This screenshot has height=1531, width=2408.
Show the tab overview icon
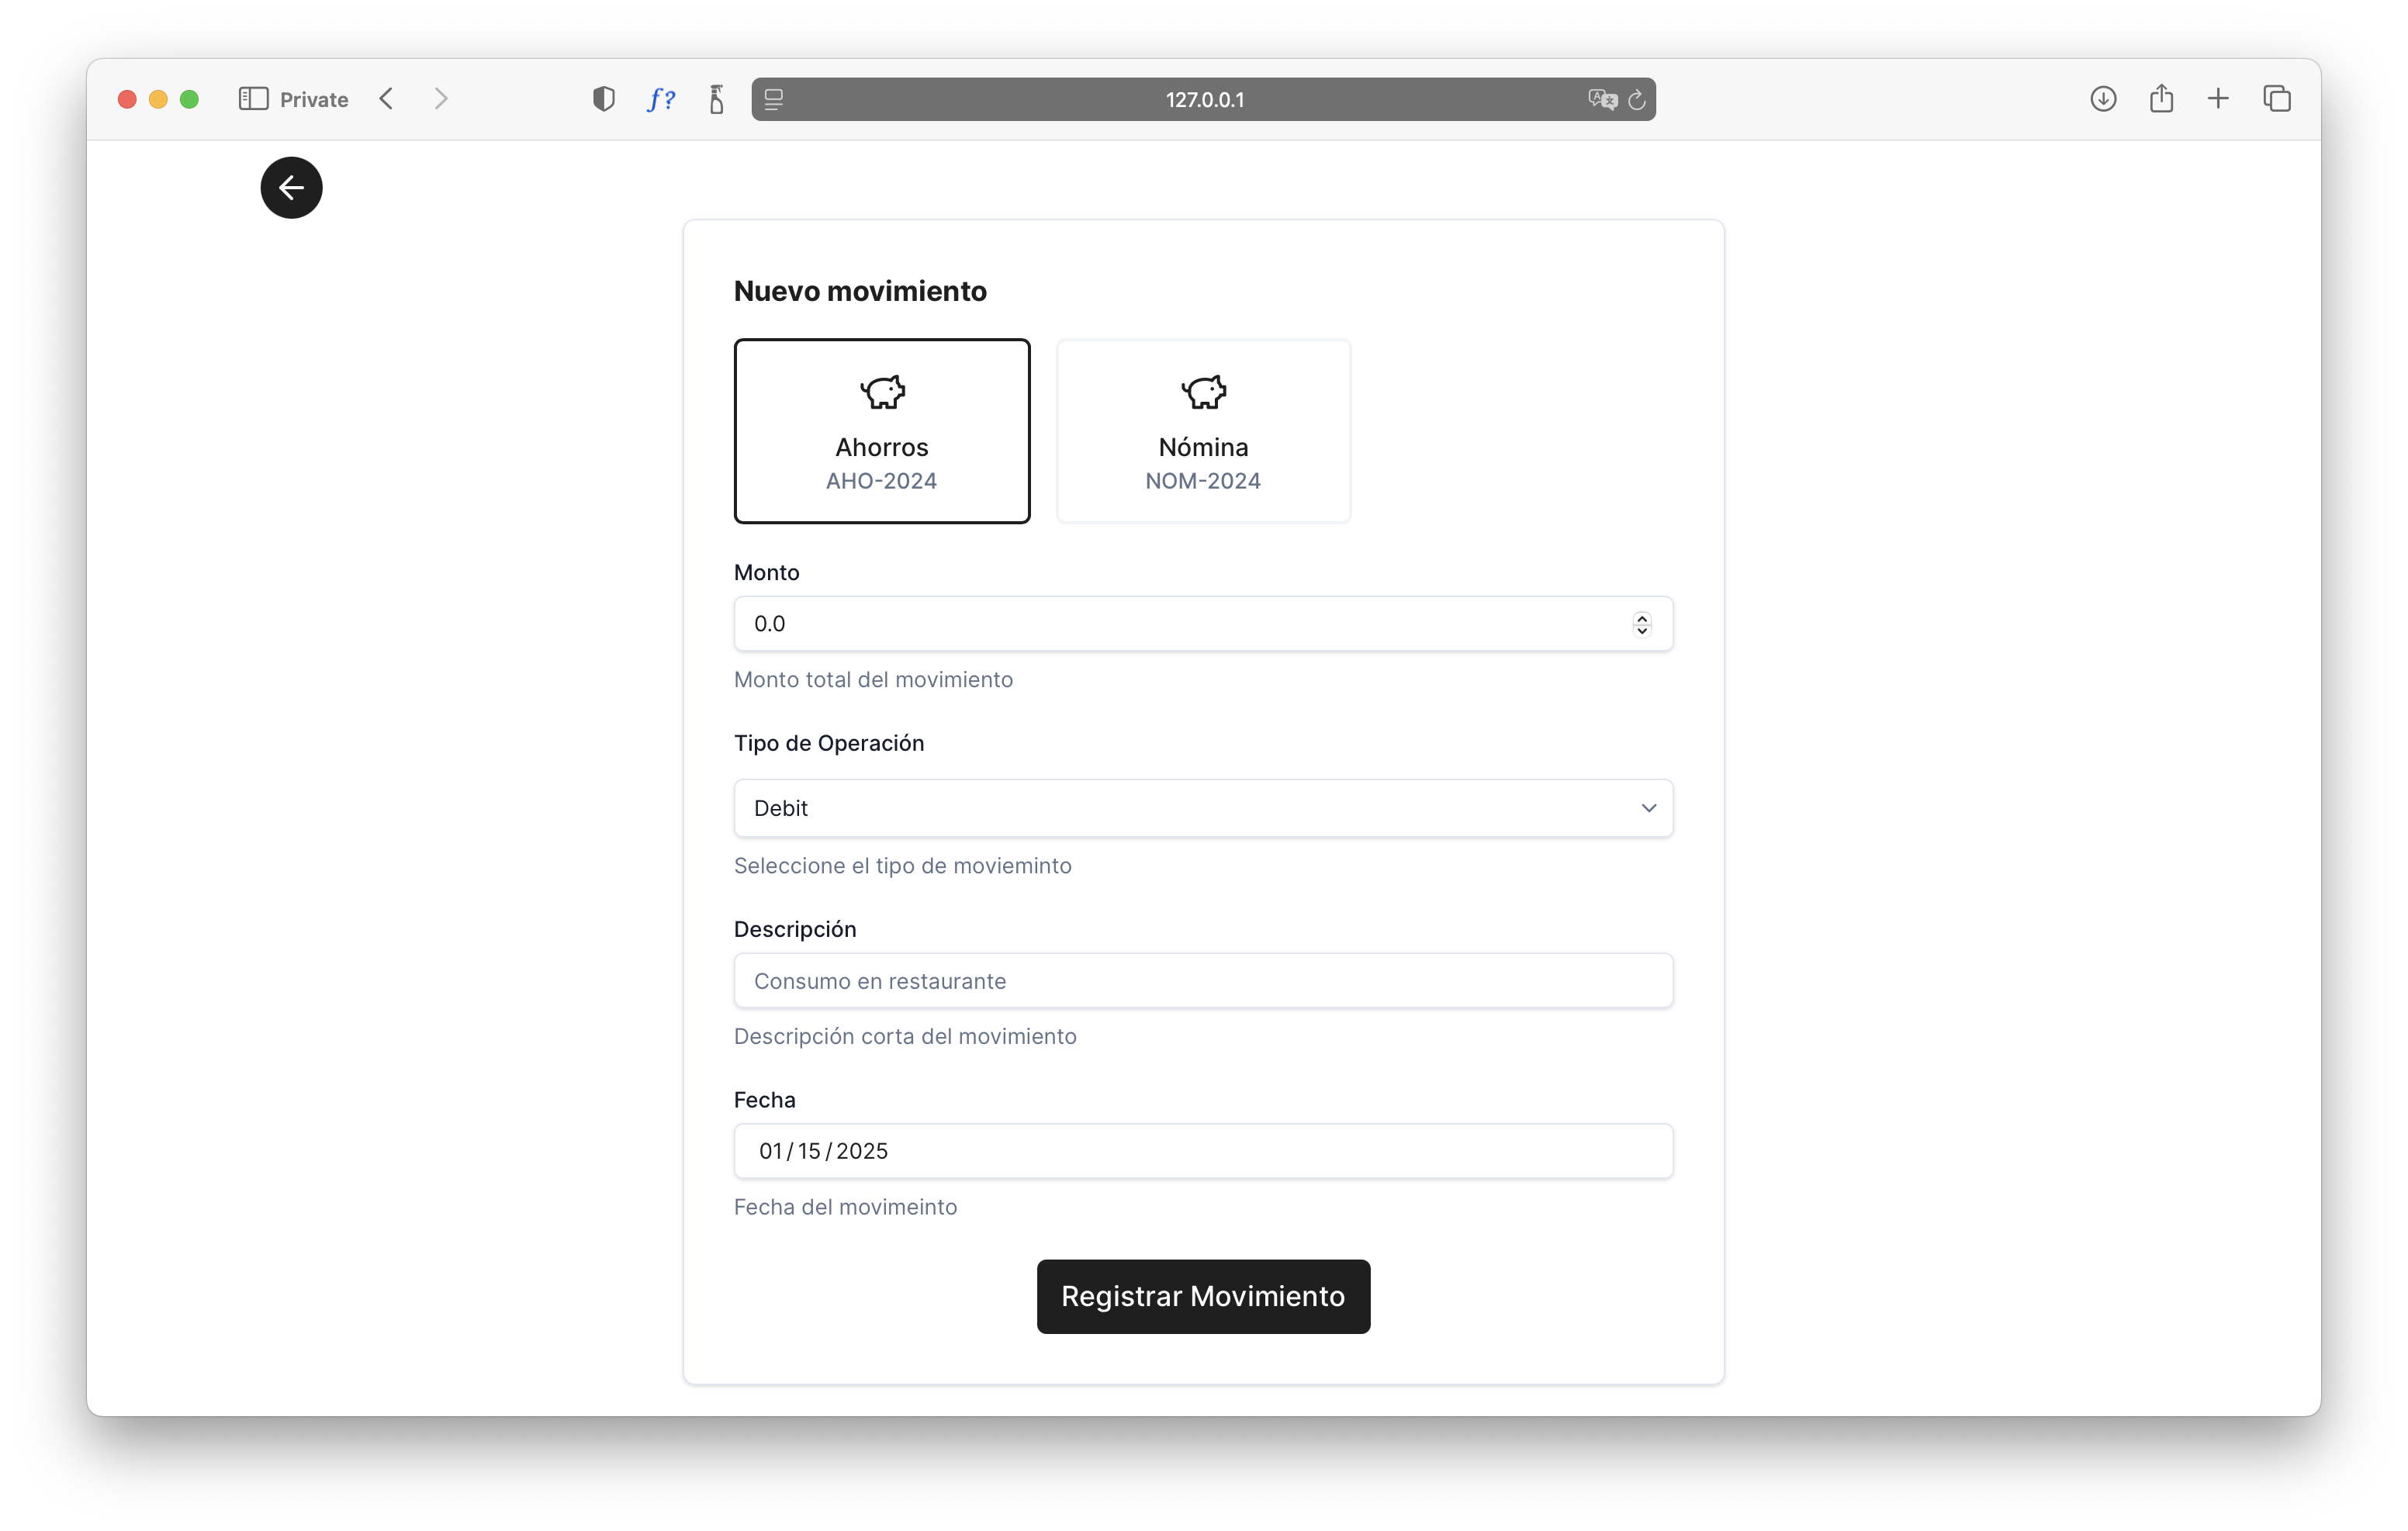tap(2276, 99)
